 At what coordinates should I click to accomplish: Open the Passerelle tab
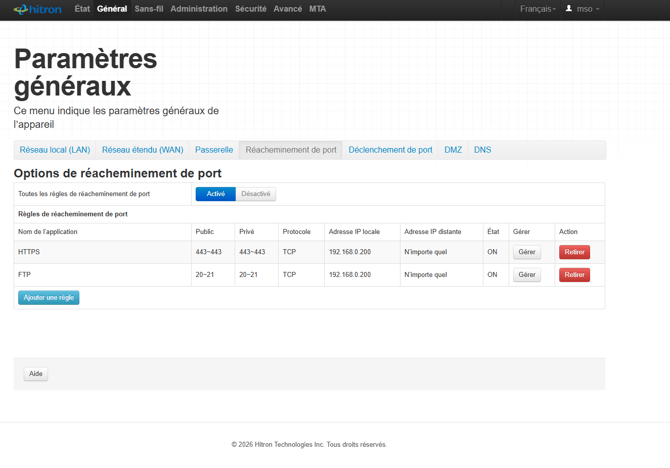[214, 150]
